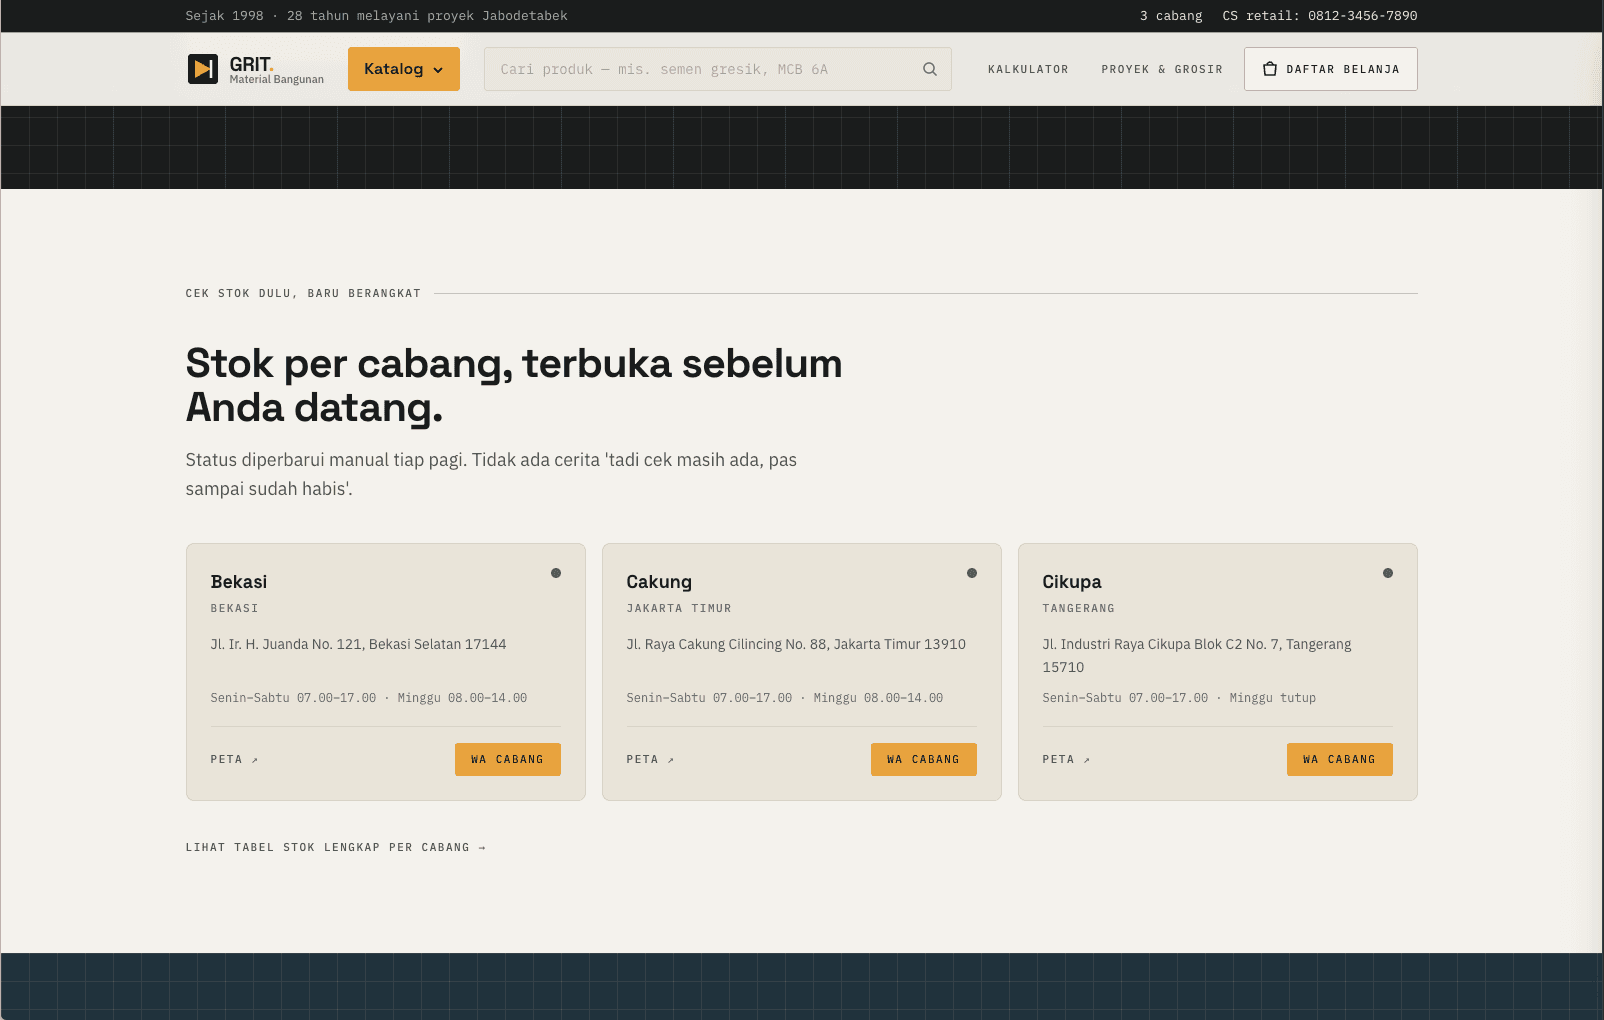This screenshot has width=1604, height=1020.
Task: Click the '3 cabang' top bar text
Action: pyautogui.click(x=1171, y=16)
